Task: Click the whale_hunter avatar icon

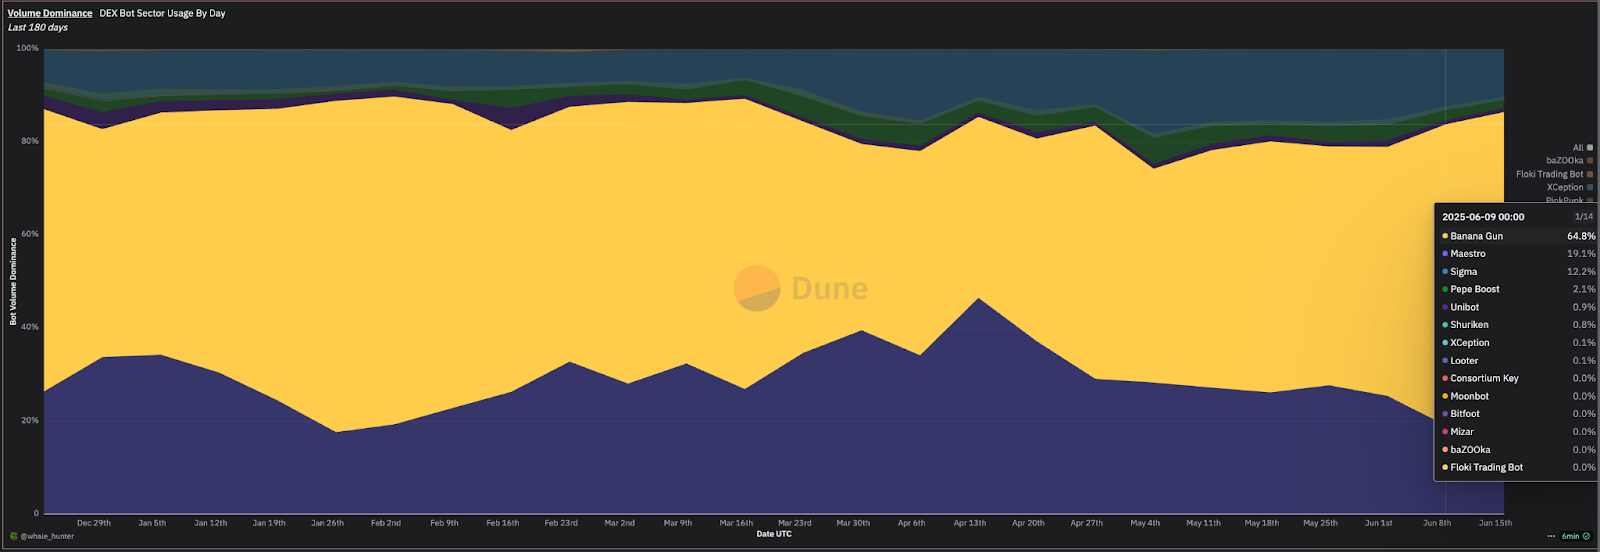Action: pos(14,536)
